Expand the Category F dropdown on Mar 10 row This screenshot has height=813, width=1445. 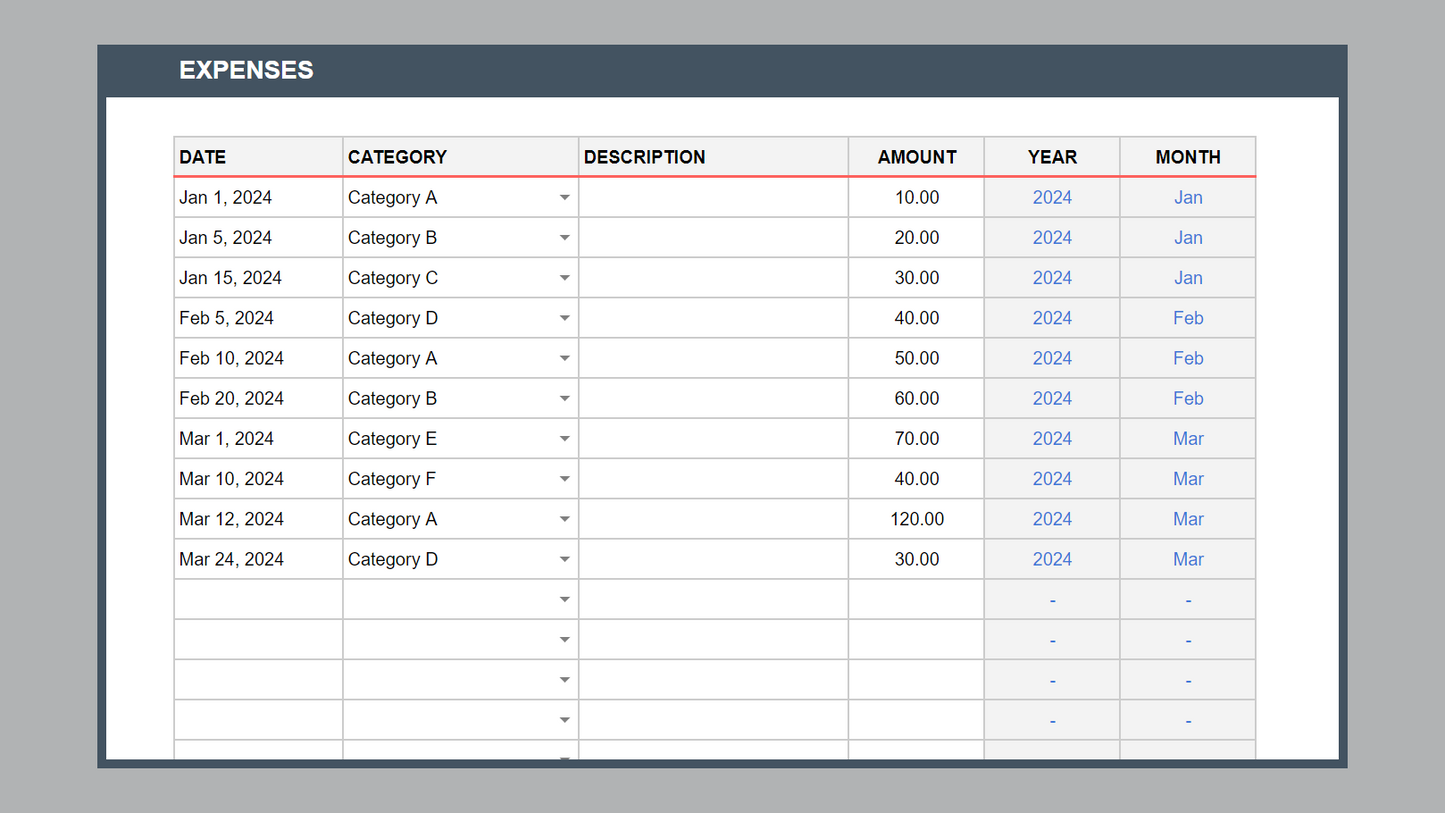[x=565, y=478]
